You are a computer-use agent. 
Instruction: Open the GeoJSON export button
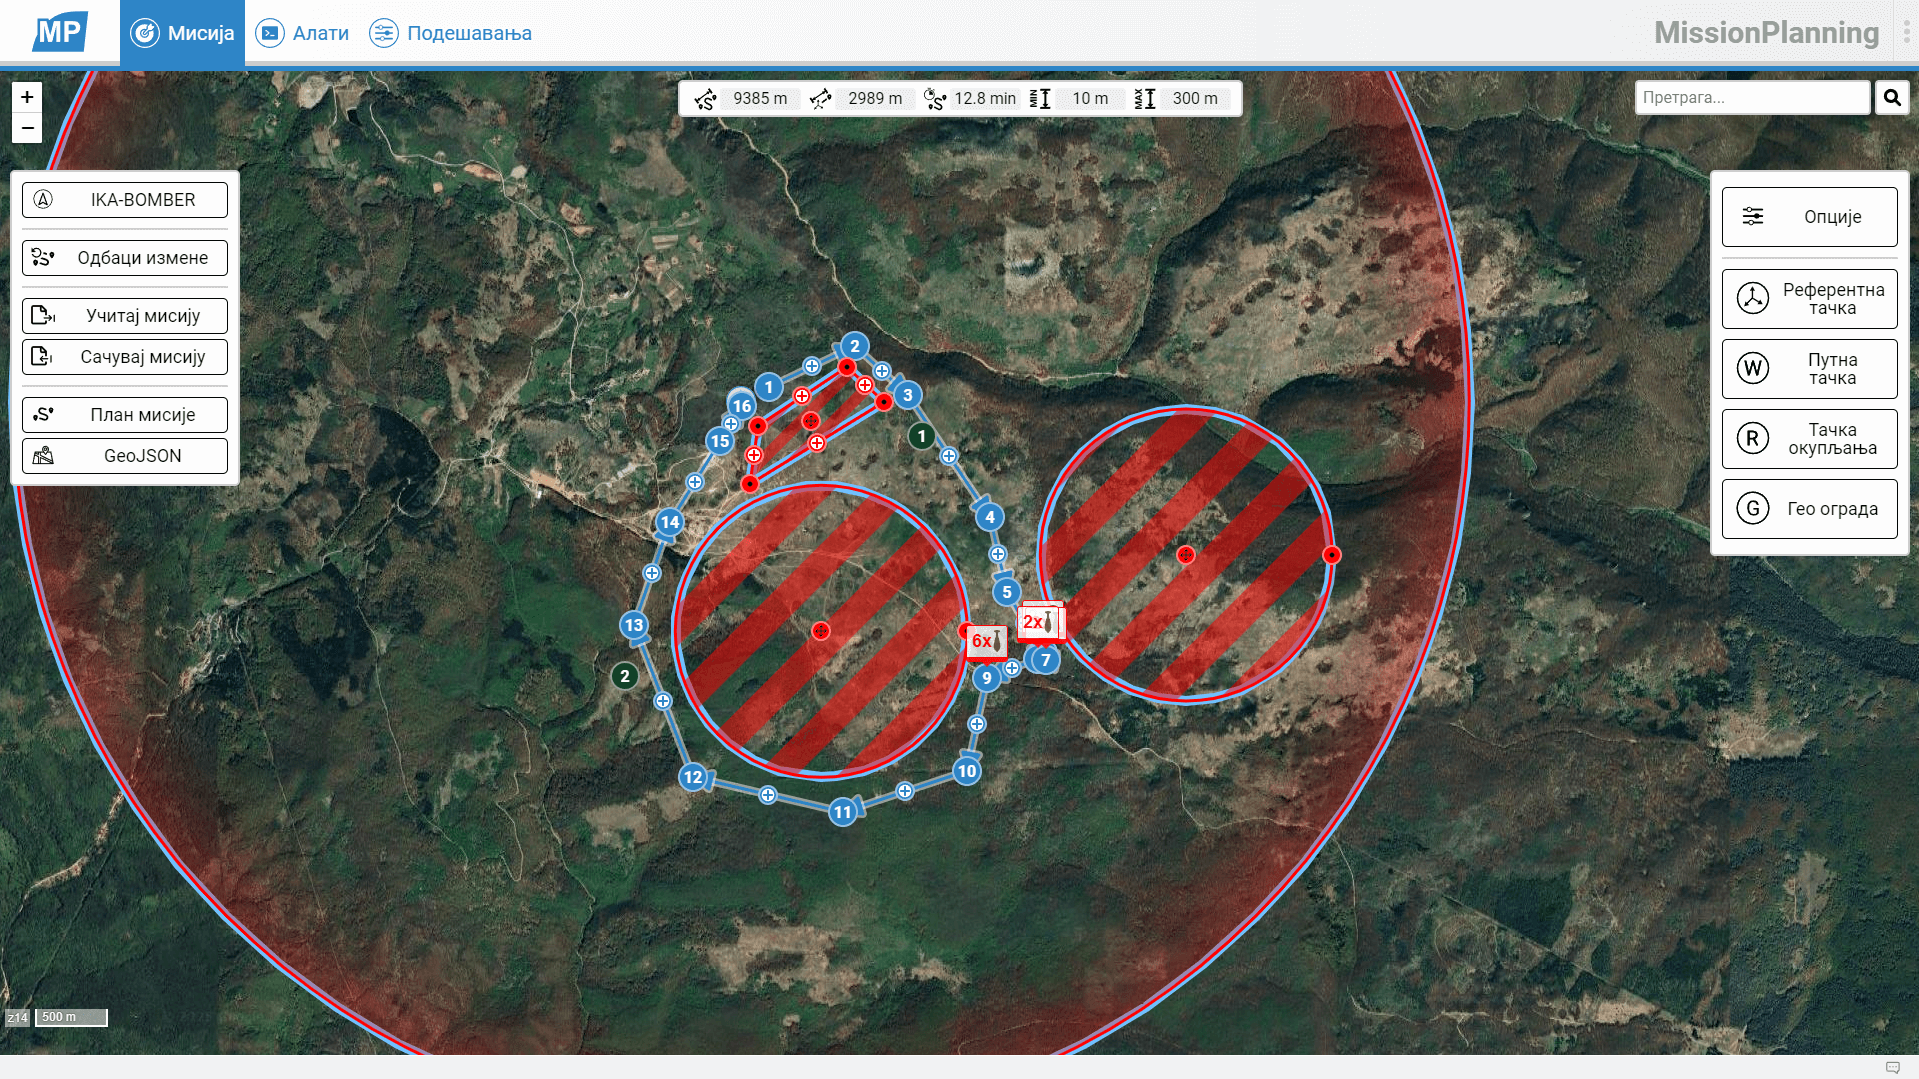click(x=124, y=455)
